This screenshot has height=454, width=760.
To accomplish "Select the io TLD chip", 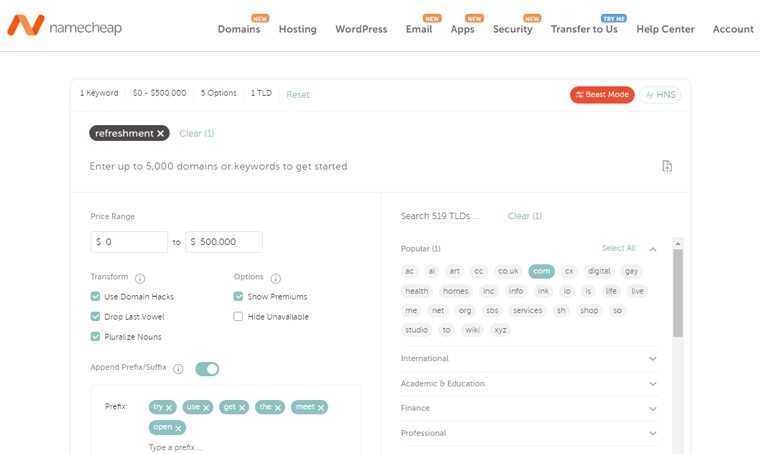I will (x=567, y=291).
